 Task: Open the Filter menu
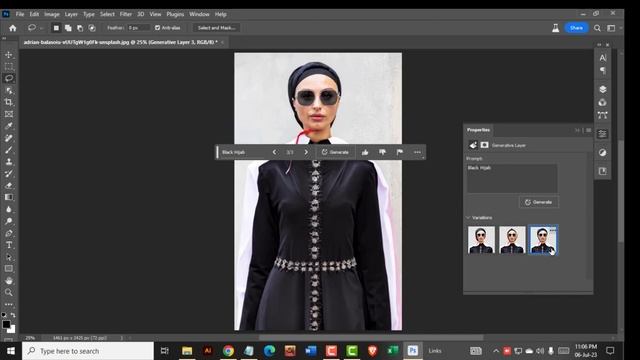pos(126,14)
